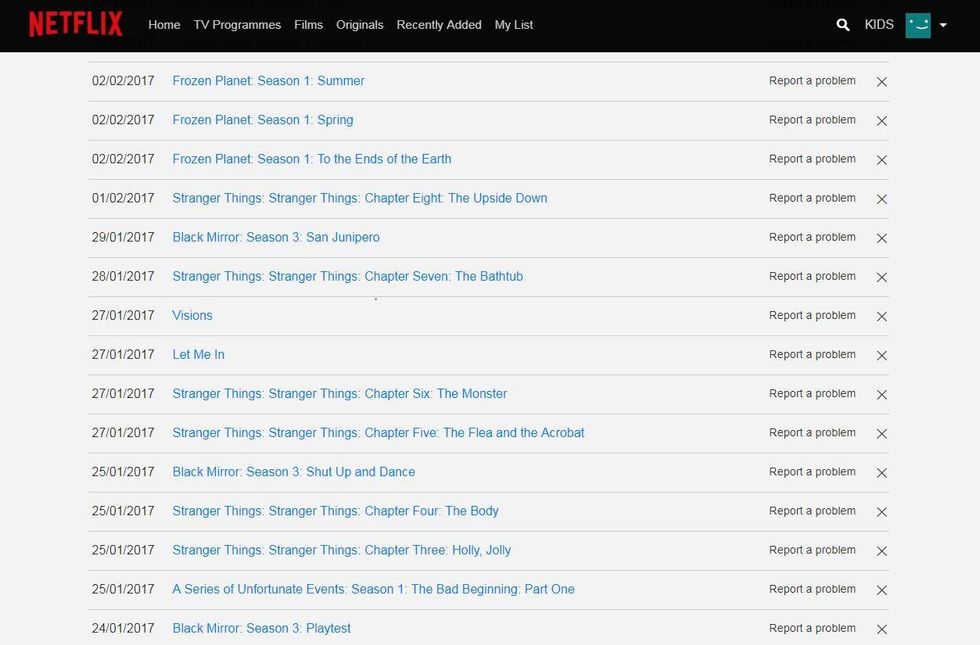
Task: Report a problem for Visions
Action: coord(812,315)
